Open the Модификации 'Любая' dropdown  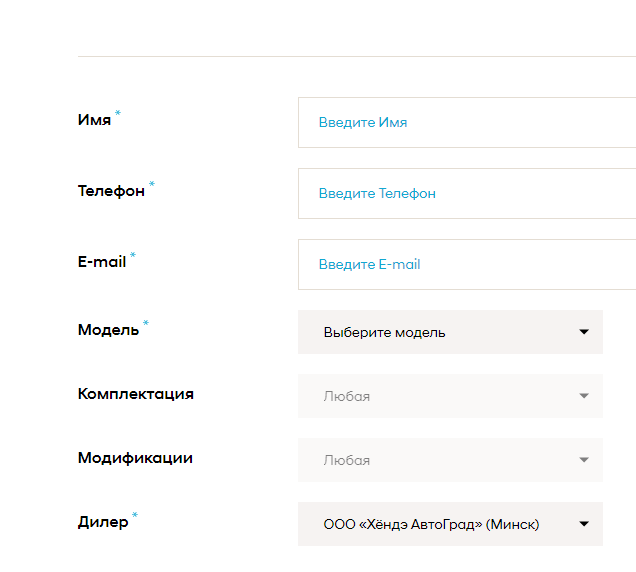pyautogui.click(x=450, y=460)
